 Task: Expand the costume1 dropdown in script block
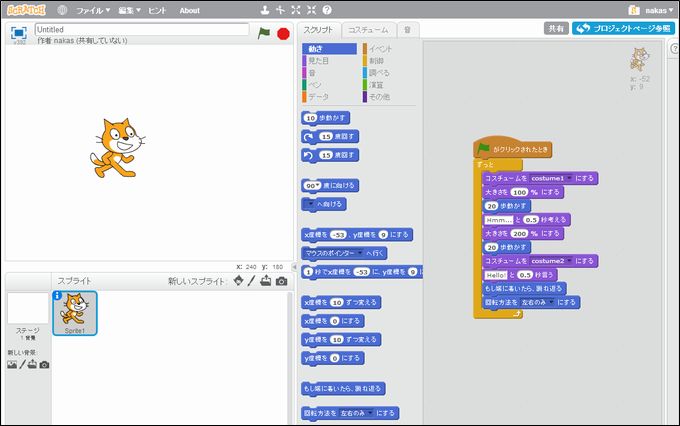[x=569, y=178]
